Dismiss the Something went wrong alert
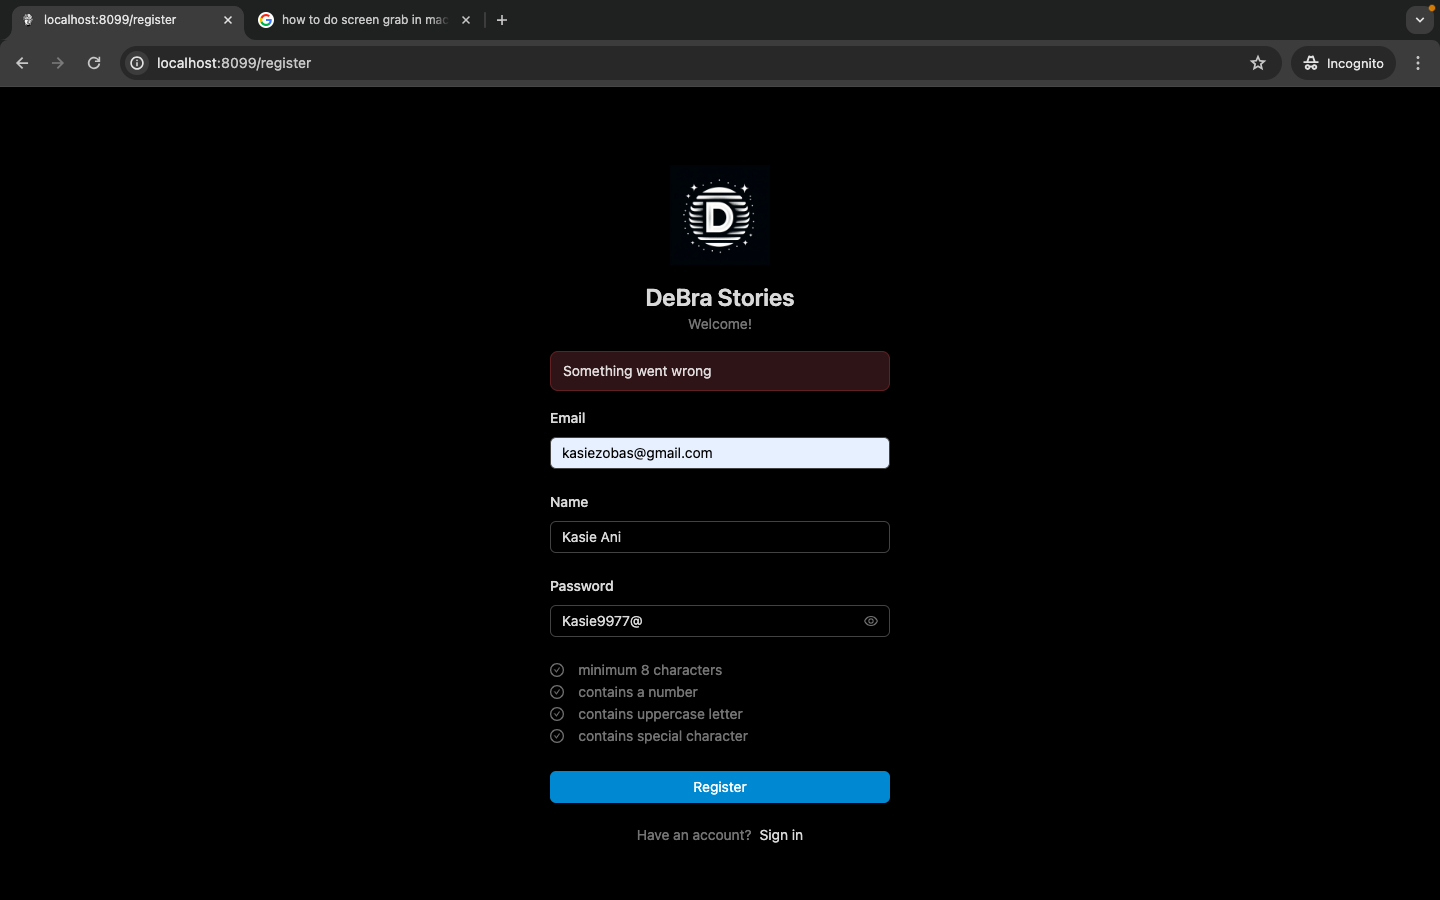This screenshot has width=1440, height=900. (719, 371)
